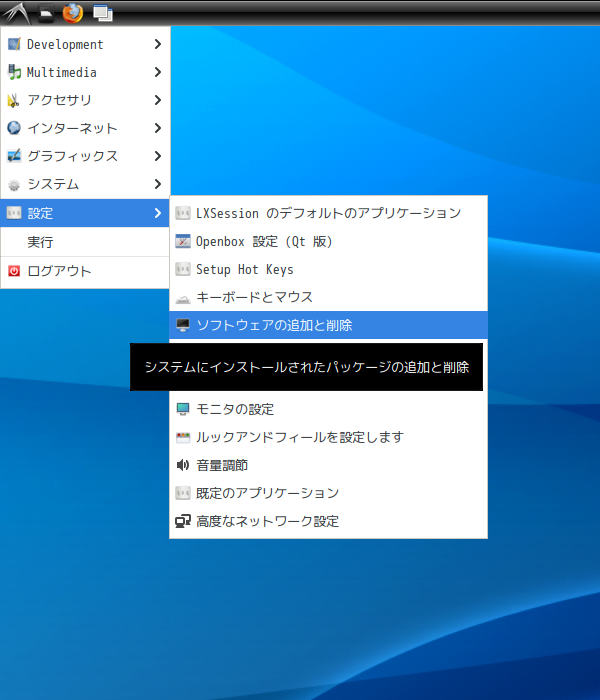Click the Development category icon
600x700 pixels.
(14, 44)
